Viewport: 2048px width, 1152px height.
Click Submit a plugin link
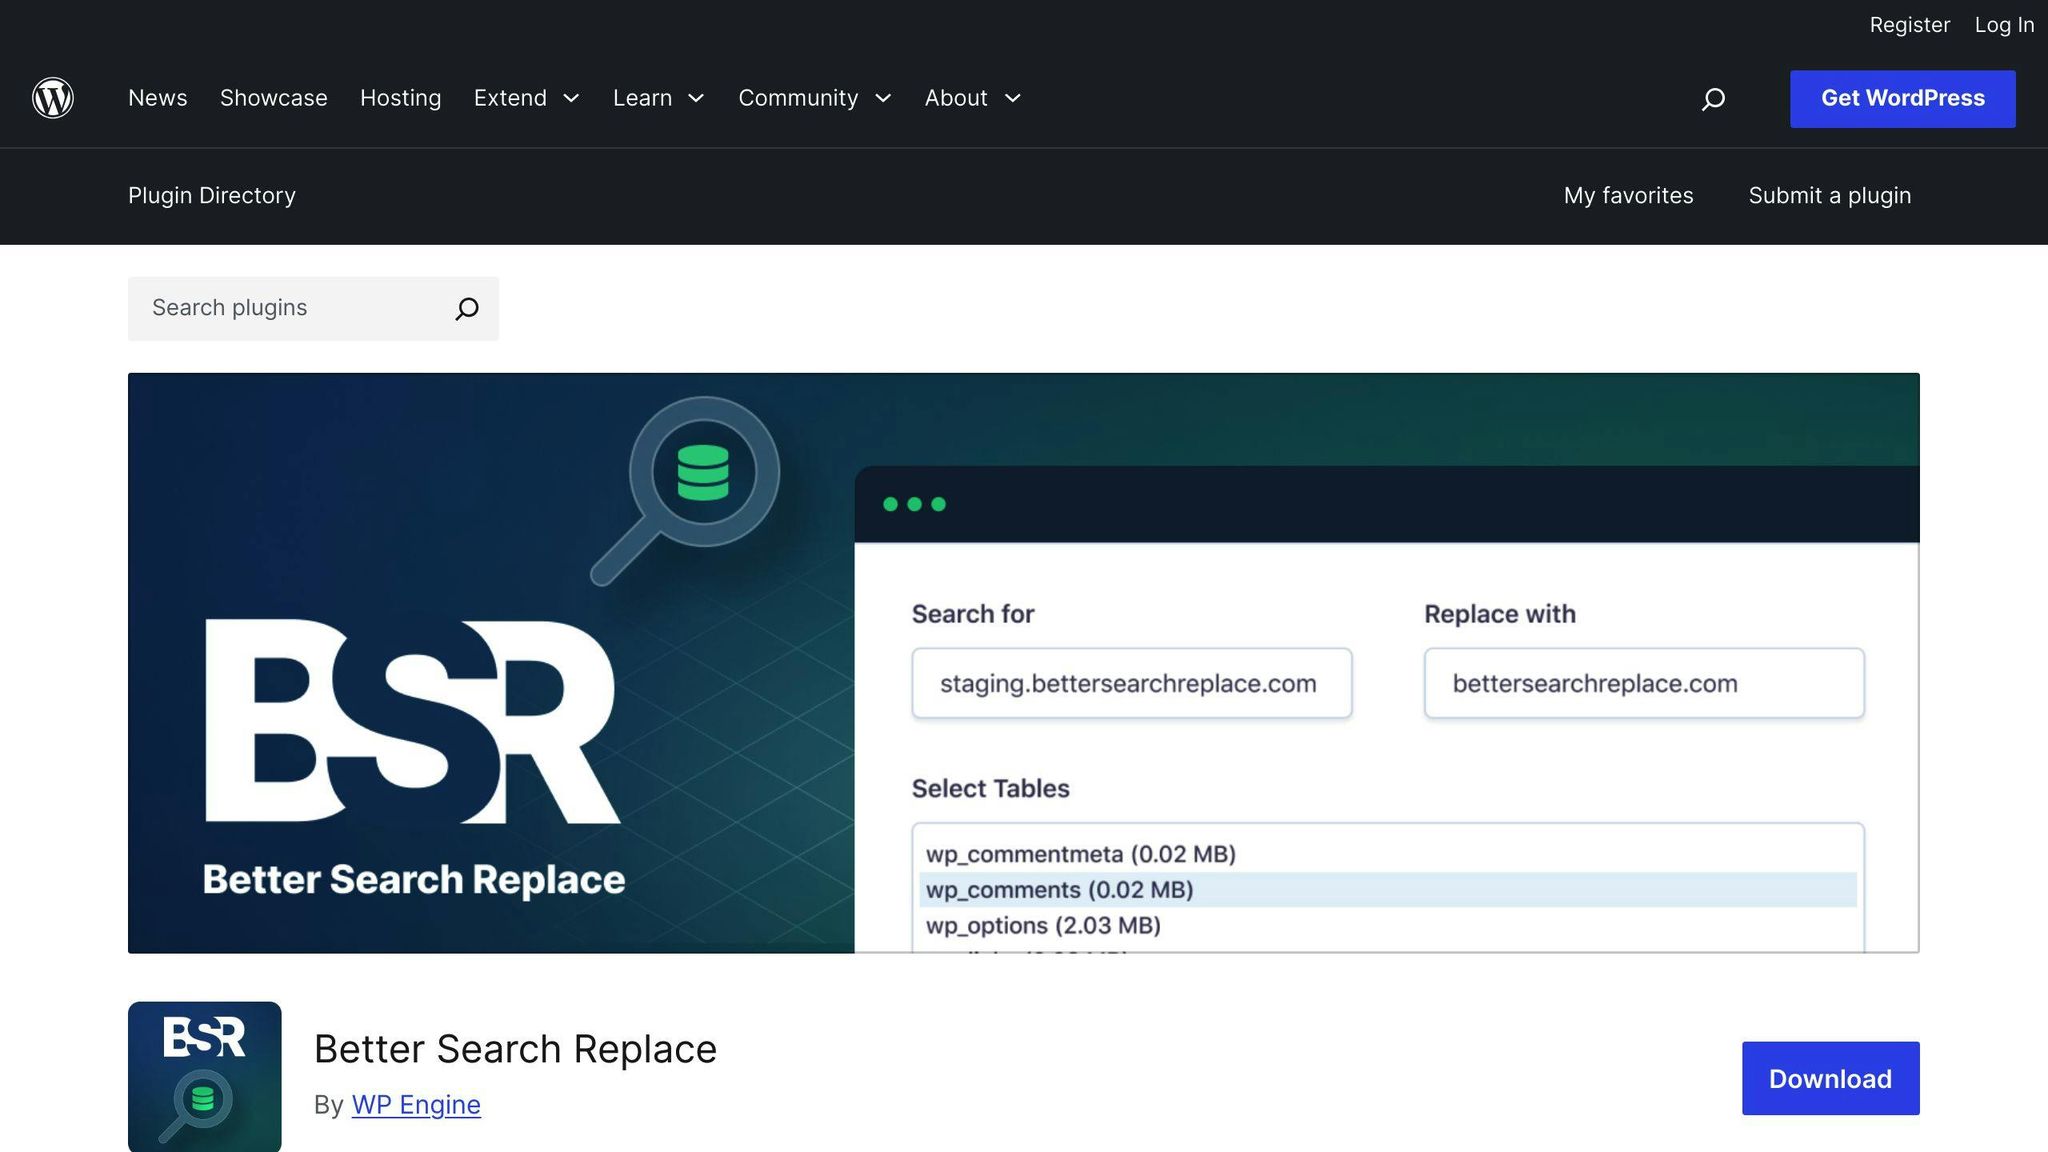1830,196
